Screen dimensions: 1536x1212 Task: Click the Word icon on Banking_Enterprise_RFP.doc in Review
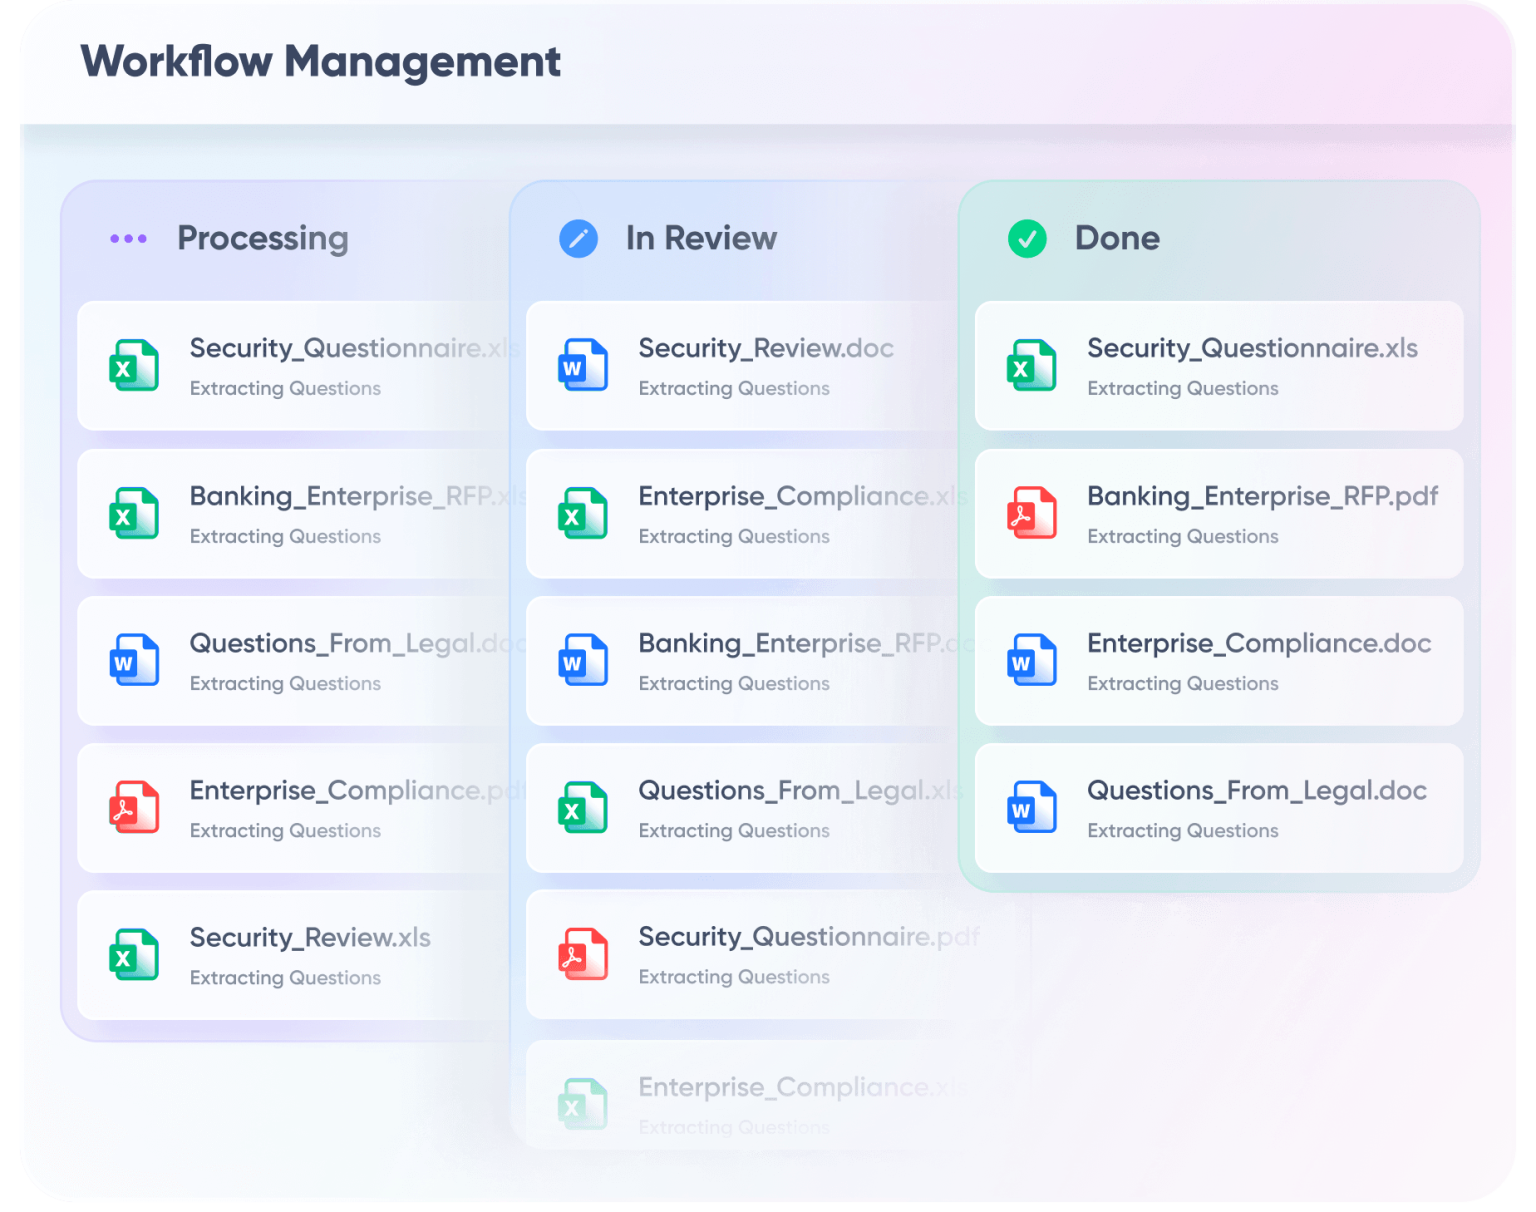pyautogui.click(x=583, y=660)
